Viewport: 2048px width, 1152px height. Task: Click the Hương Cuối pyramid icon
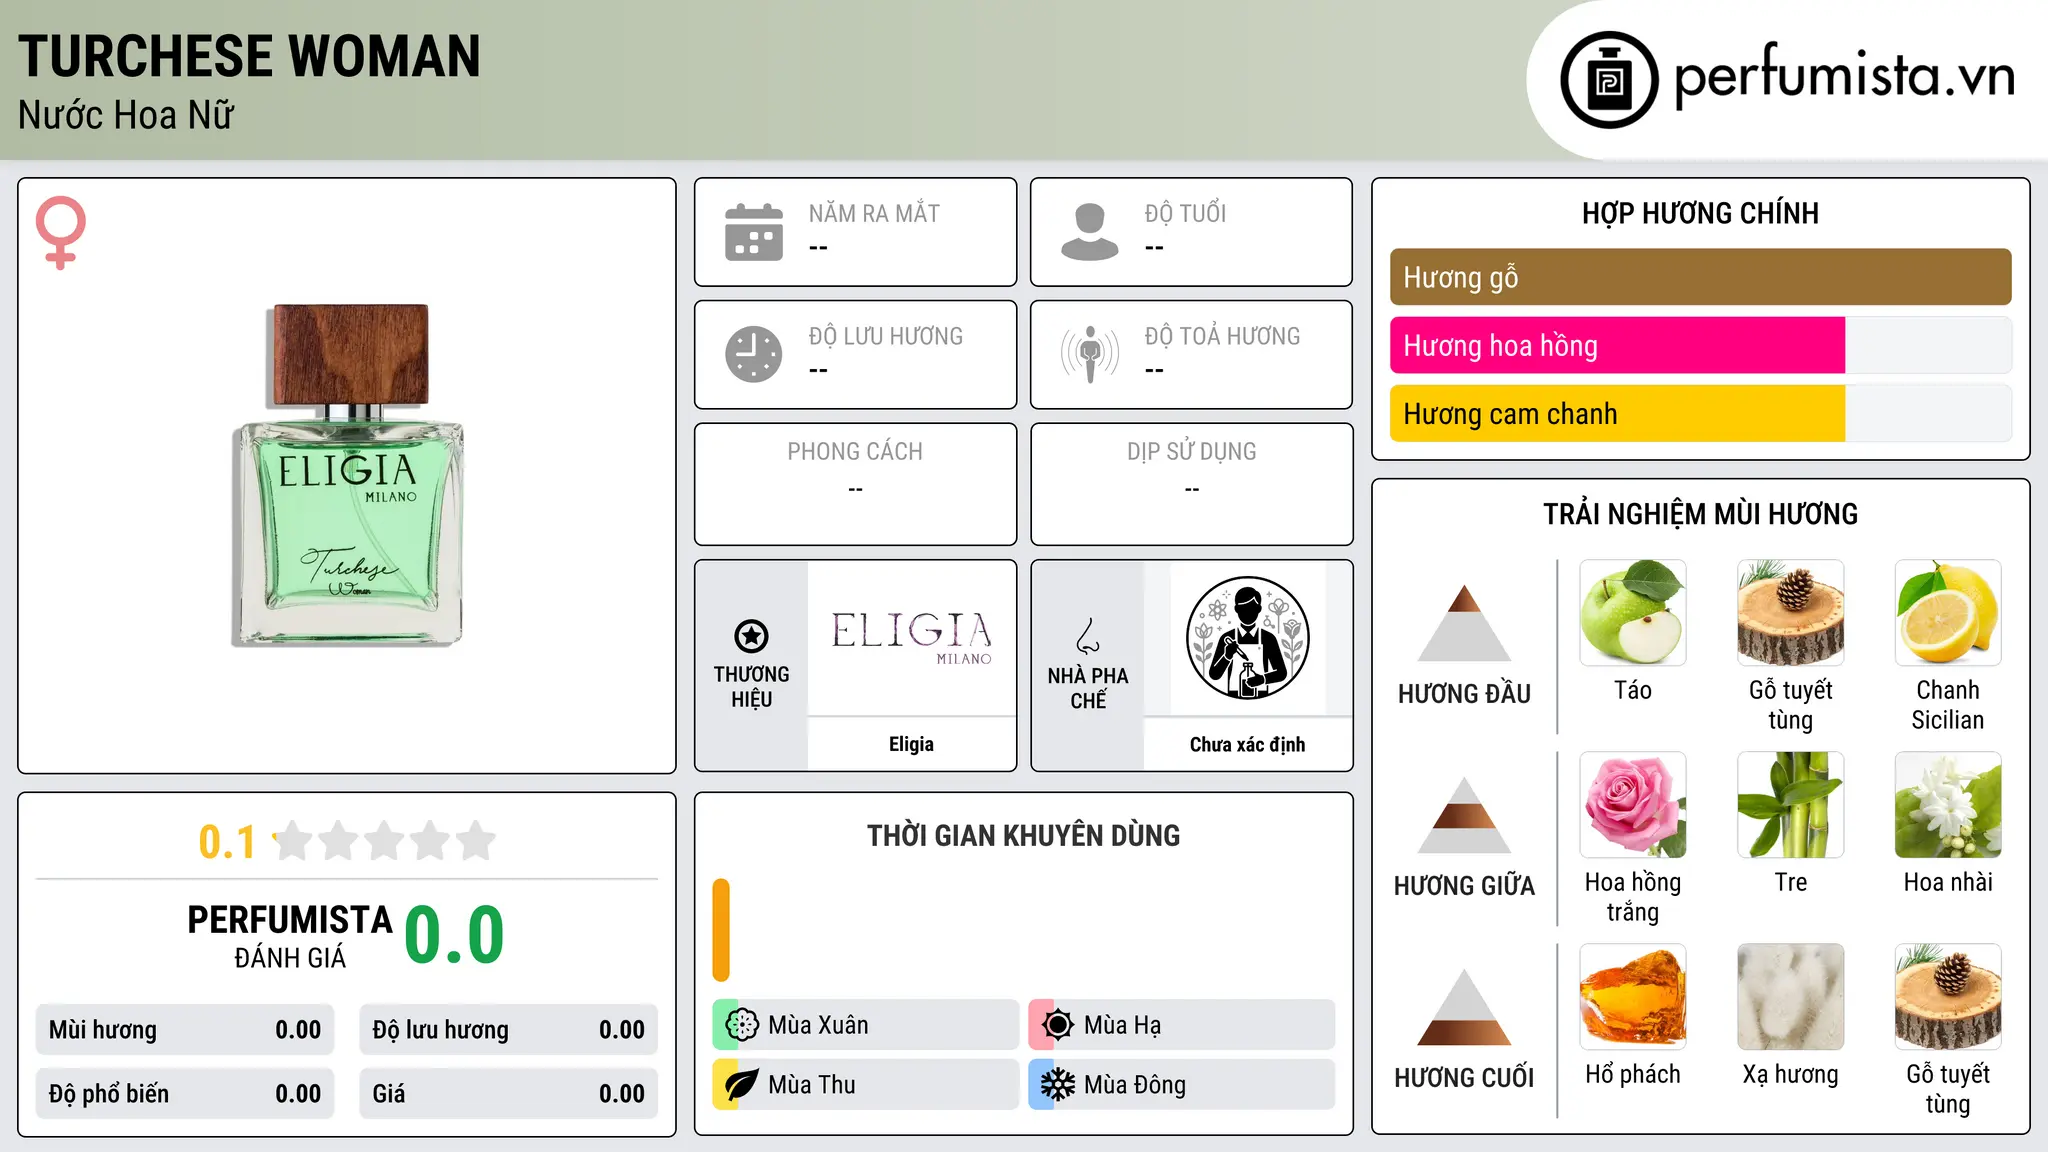pos(1464,1007)
